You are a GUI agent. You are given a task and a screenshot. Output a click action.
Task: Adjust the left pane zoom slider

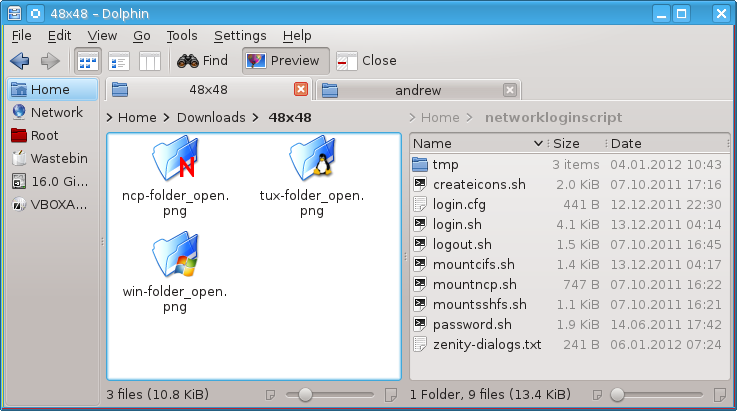305,394
